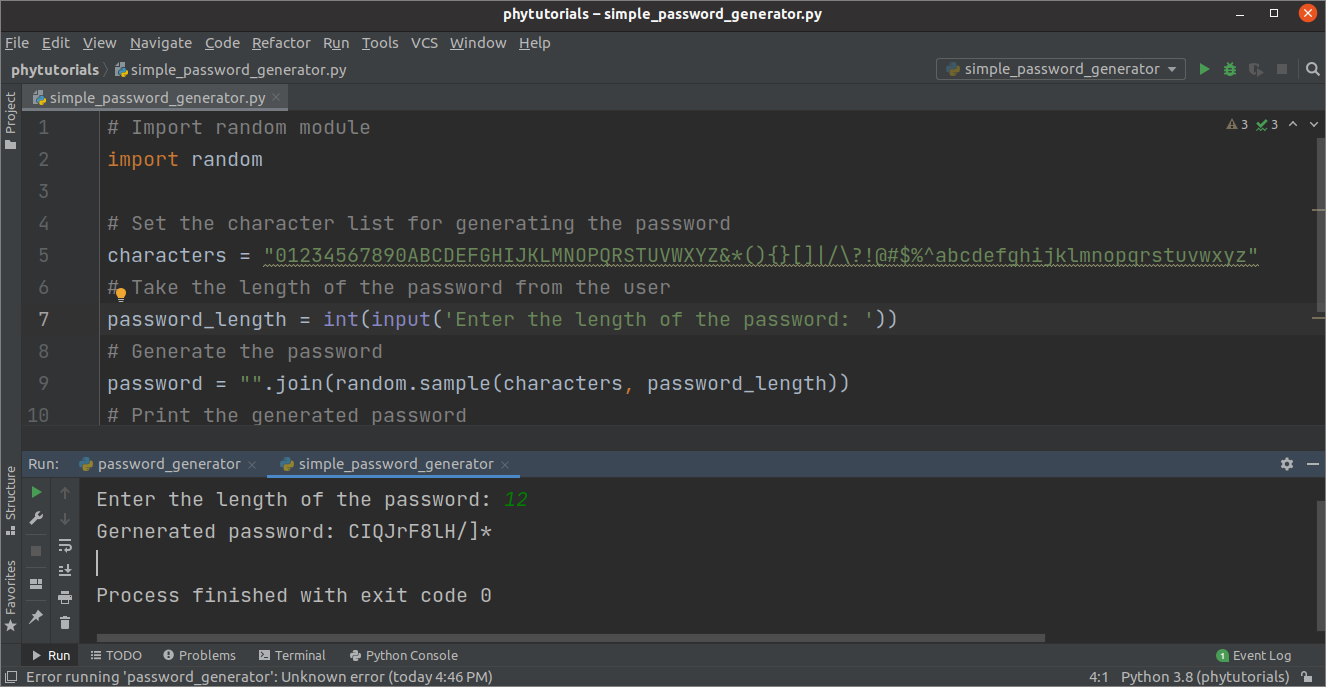This screenshot has height=687, width=1326.
Task: Pin the Run tab
Action: [x=35, y=618]
